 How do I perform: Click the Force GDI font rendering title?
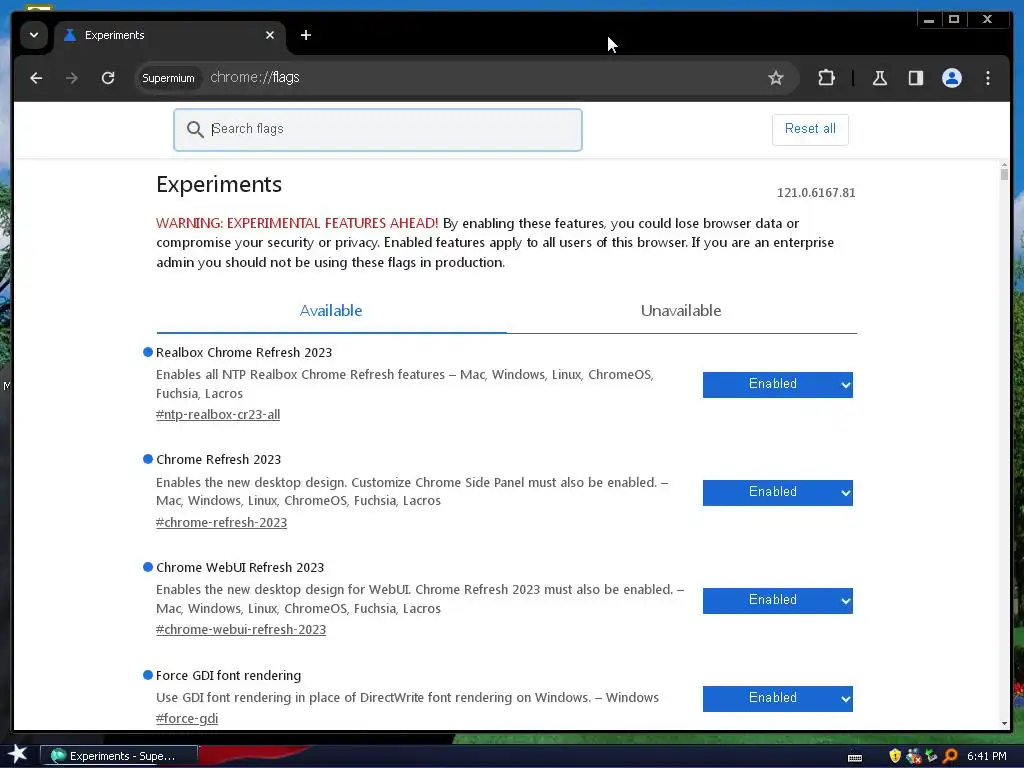(228, 675)
